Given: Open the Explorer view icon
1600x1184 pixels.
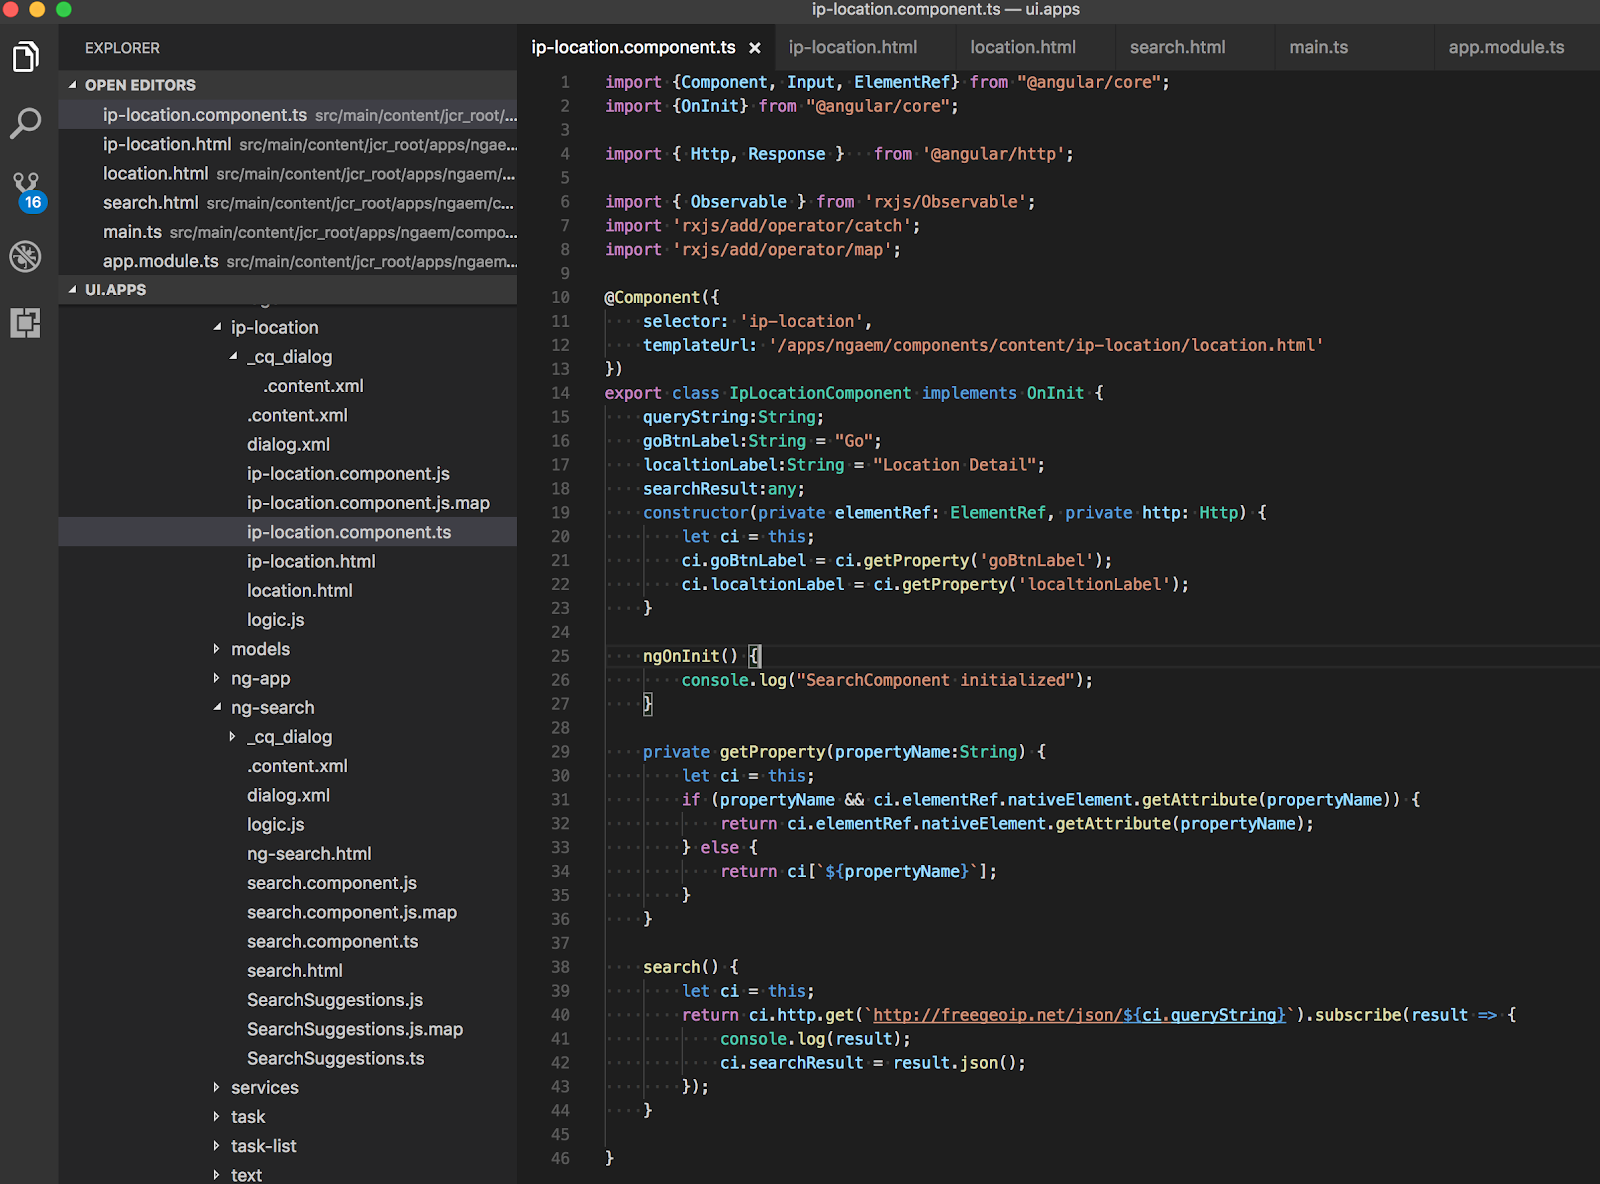Looking at the screenshot, I should click(x=26, y=57).
